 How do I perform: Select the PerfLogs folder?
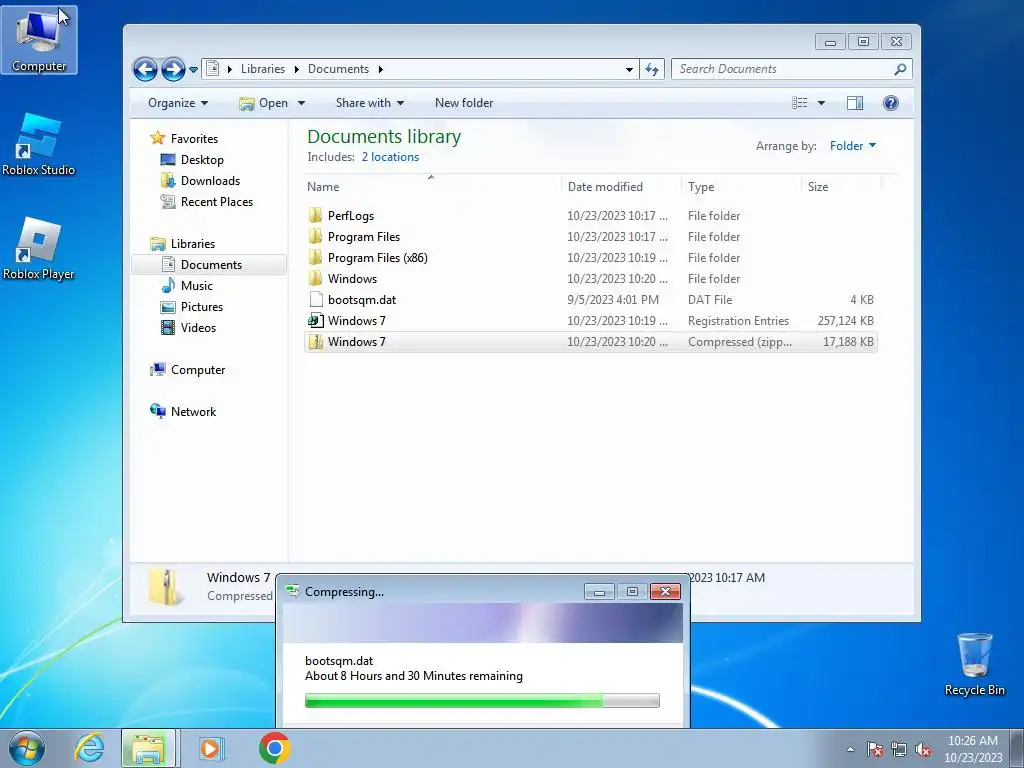pyautogui.click(x=590, y=216)
